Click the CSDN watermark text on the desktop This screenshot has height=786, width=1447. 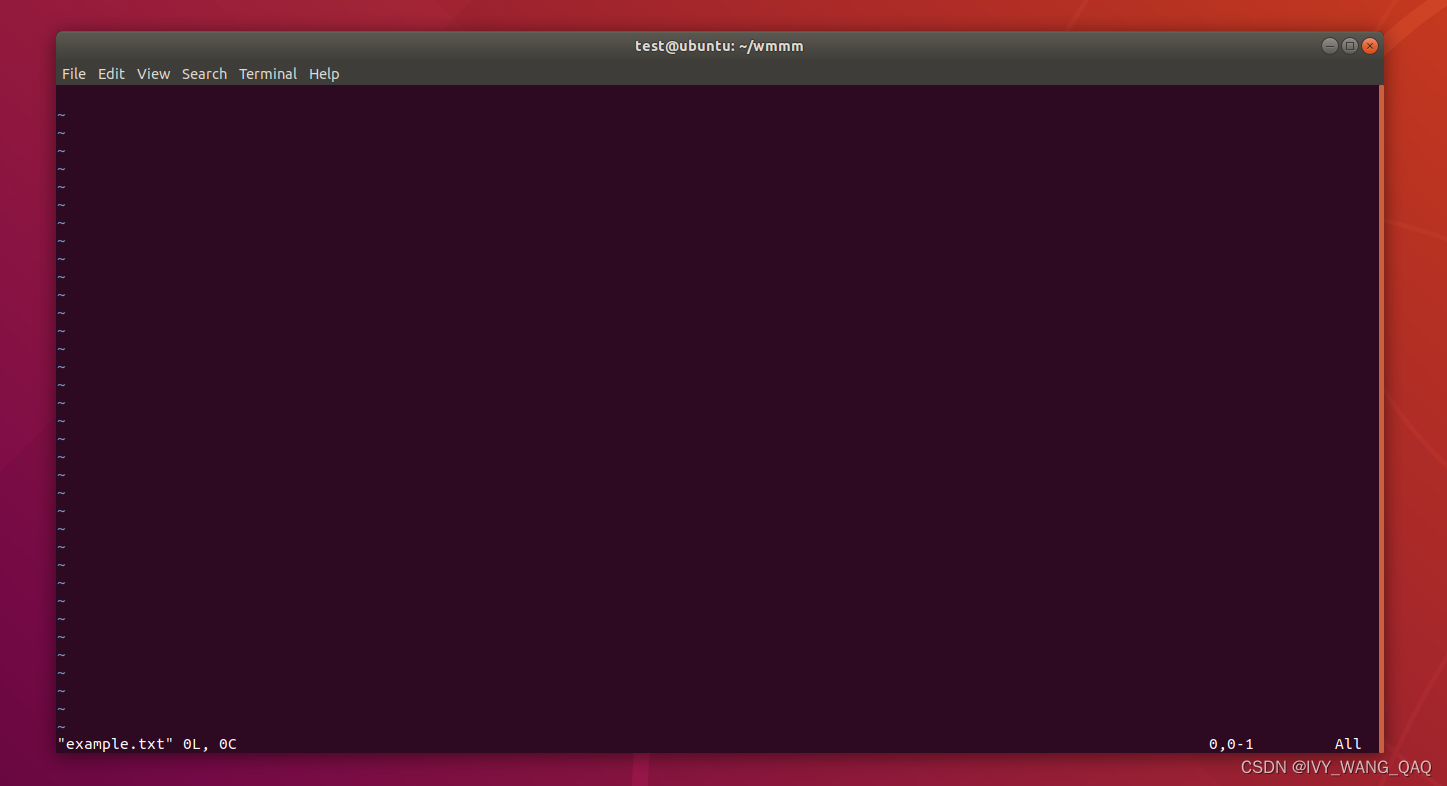(1338, 767)
